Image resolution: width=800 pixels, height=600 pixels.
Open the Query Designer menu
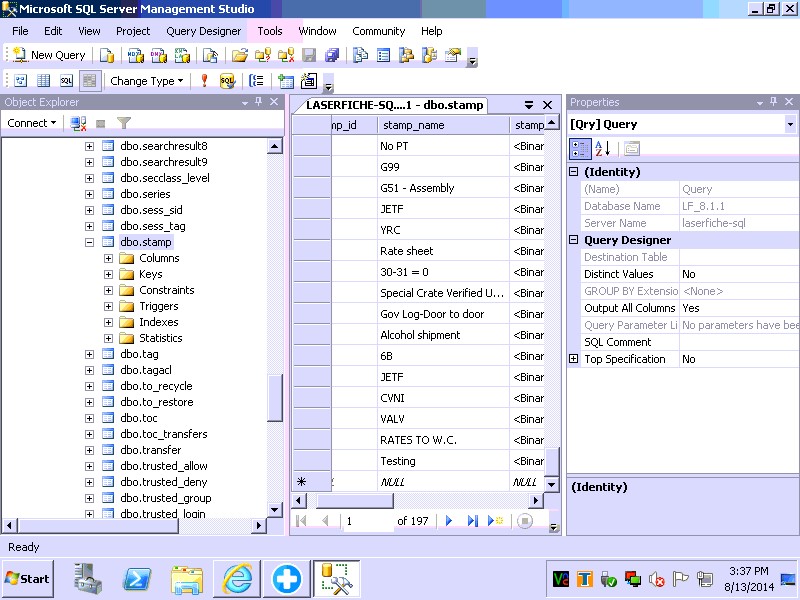pyautogui.click(x=203, y=31)
